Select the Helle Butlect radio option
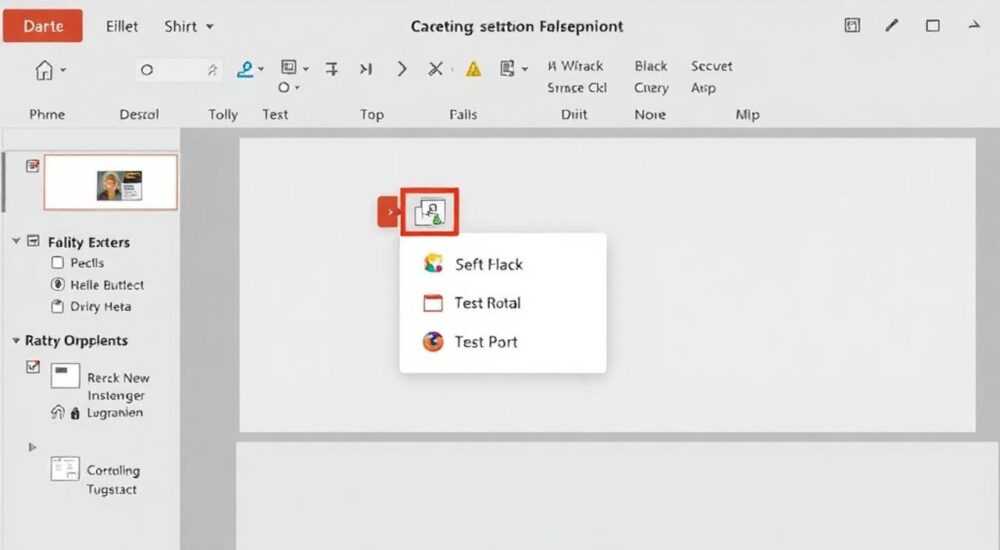Image resolution: width=1000 pixels, height=550 pixels. pyautogui.click(x=57, y=284)
